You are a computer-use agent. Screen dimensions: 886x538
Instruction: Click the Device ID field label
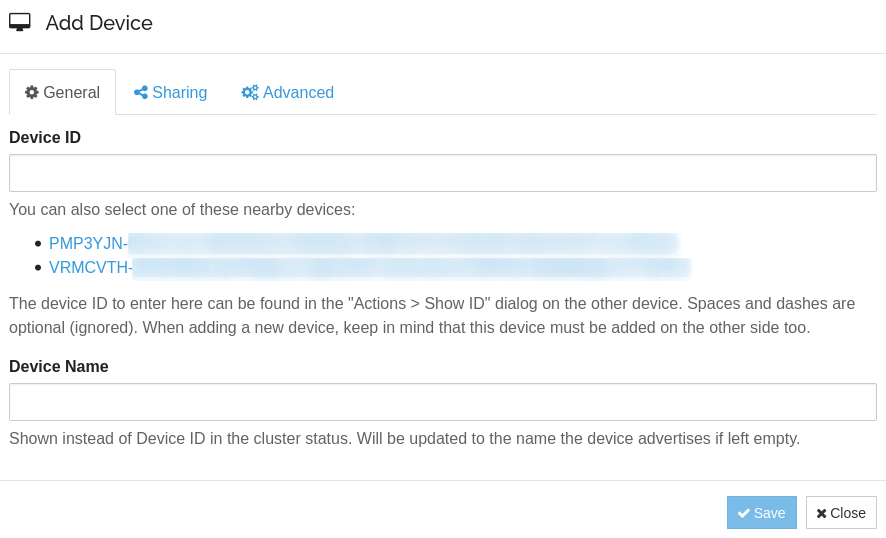tap(45, 137)
